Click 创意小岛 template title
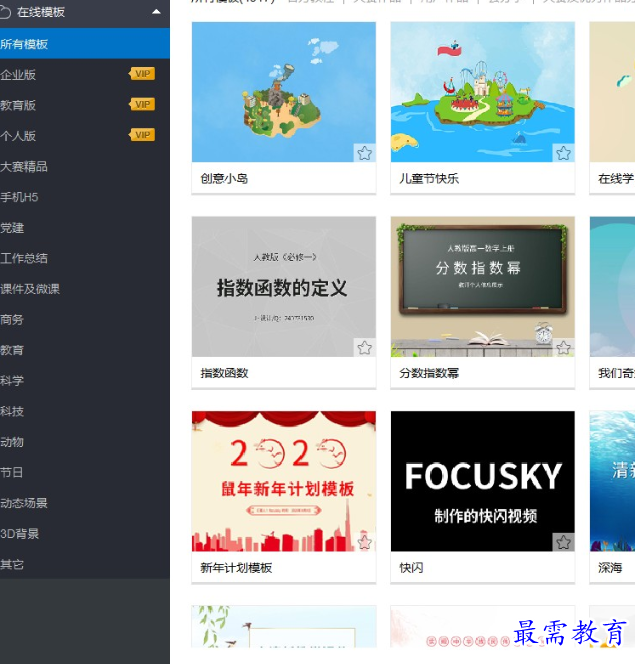This screenshot has height=664, width=635. [x=224, y=178]
